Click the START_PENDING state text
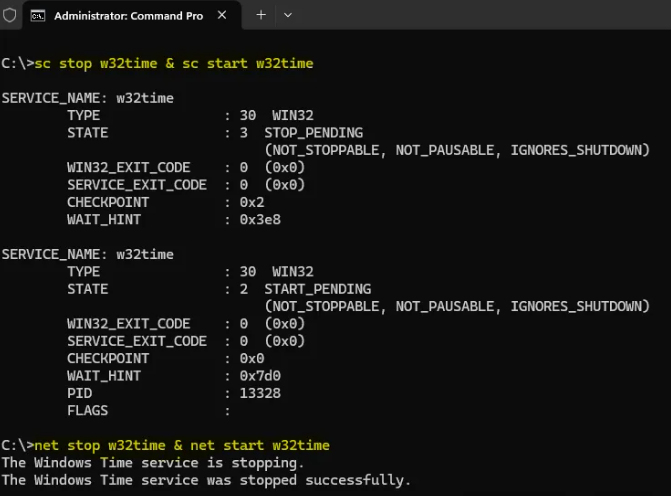 [x=317, y=289]
